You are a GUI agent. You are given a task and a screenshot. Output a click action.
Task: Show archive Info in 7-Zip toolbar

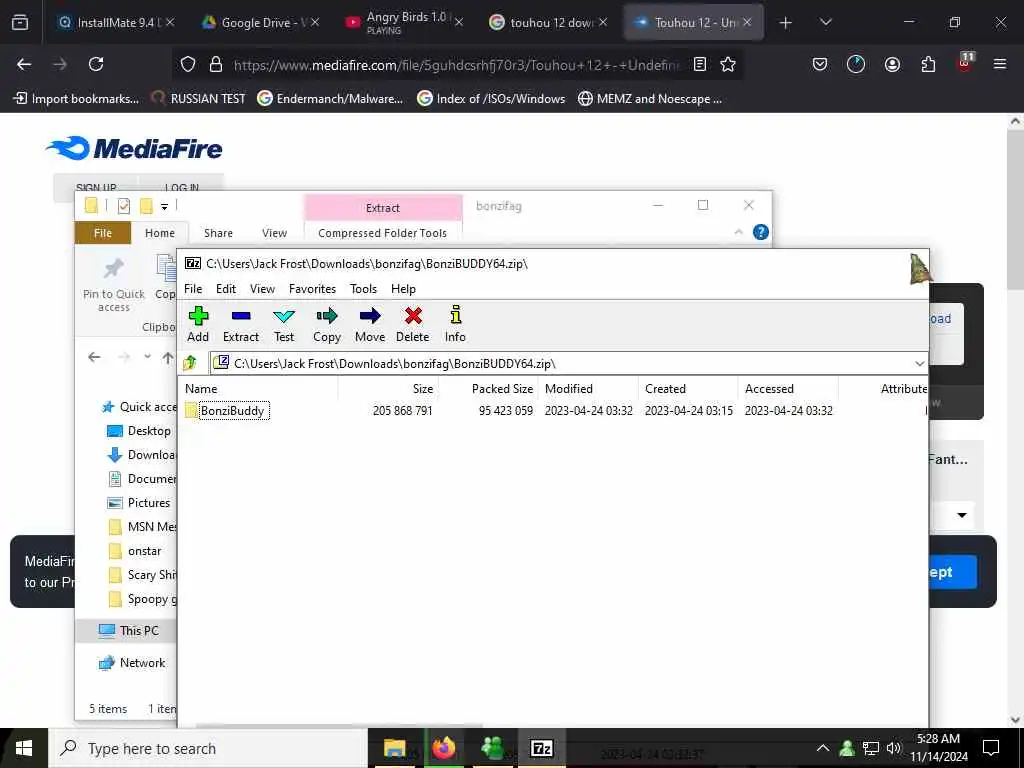(455, 325)
